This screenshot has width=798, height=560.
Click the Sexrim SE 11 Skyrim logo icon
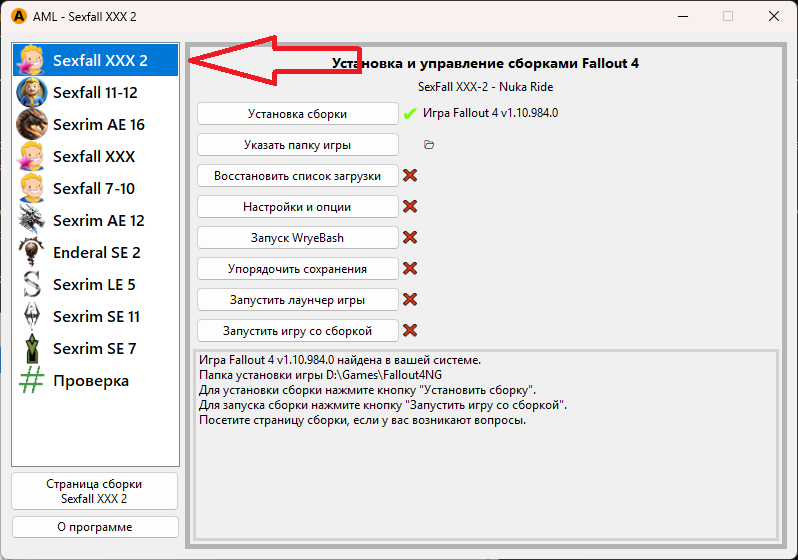point(32,316)
